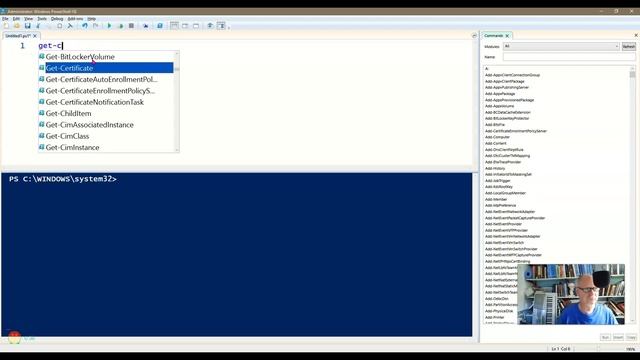Open the Modules dropdown showing All
The image size is (640, 360).
pyautogui.click(x=561, y=47)
